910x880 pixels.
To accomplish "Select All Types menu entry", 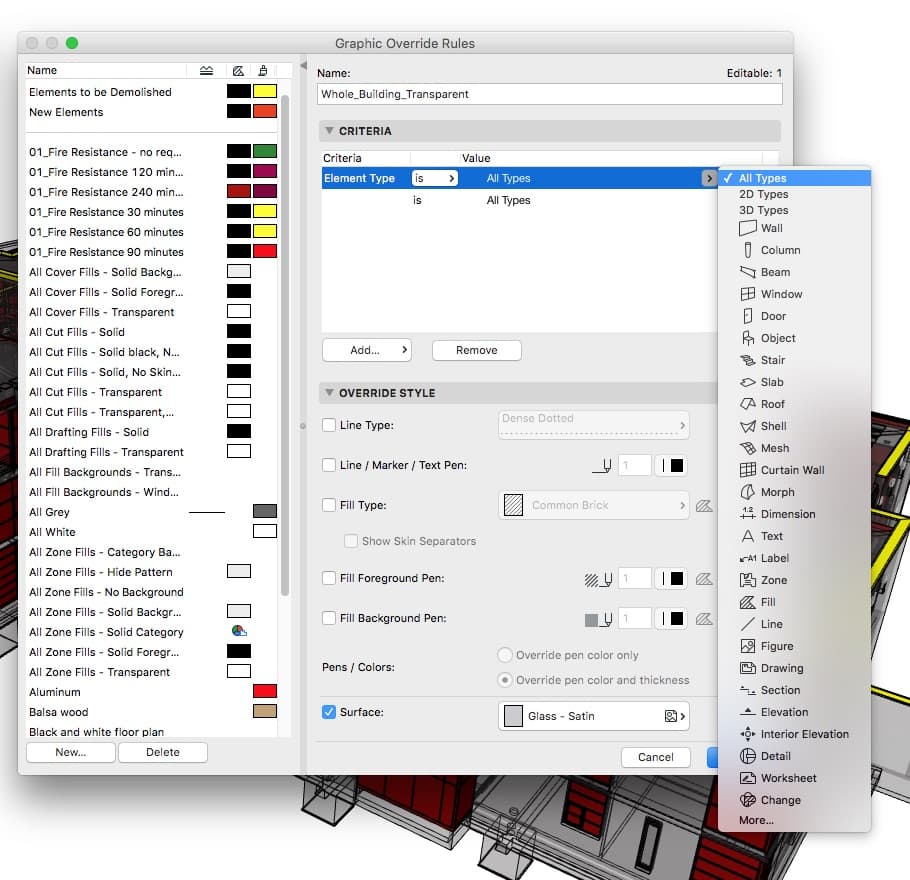I will (795, 178).
